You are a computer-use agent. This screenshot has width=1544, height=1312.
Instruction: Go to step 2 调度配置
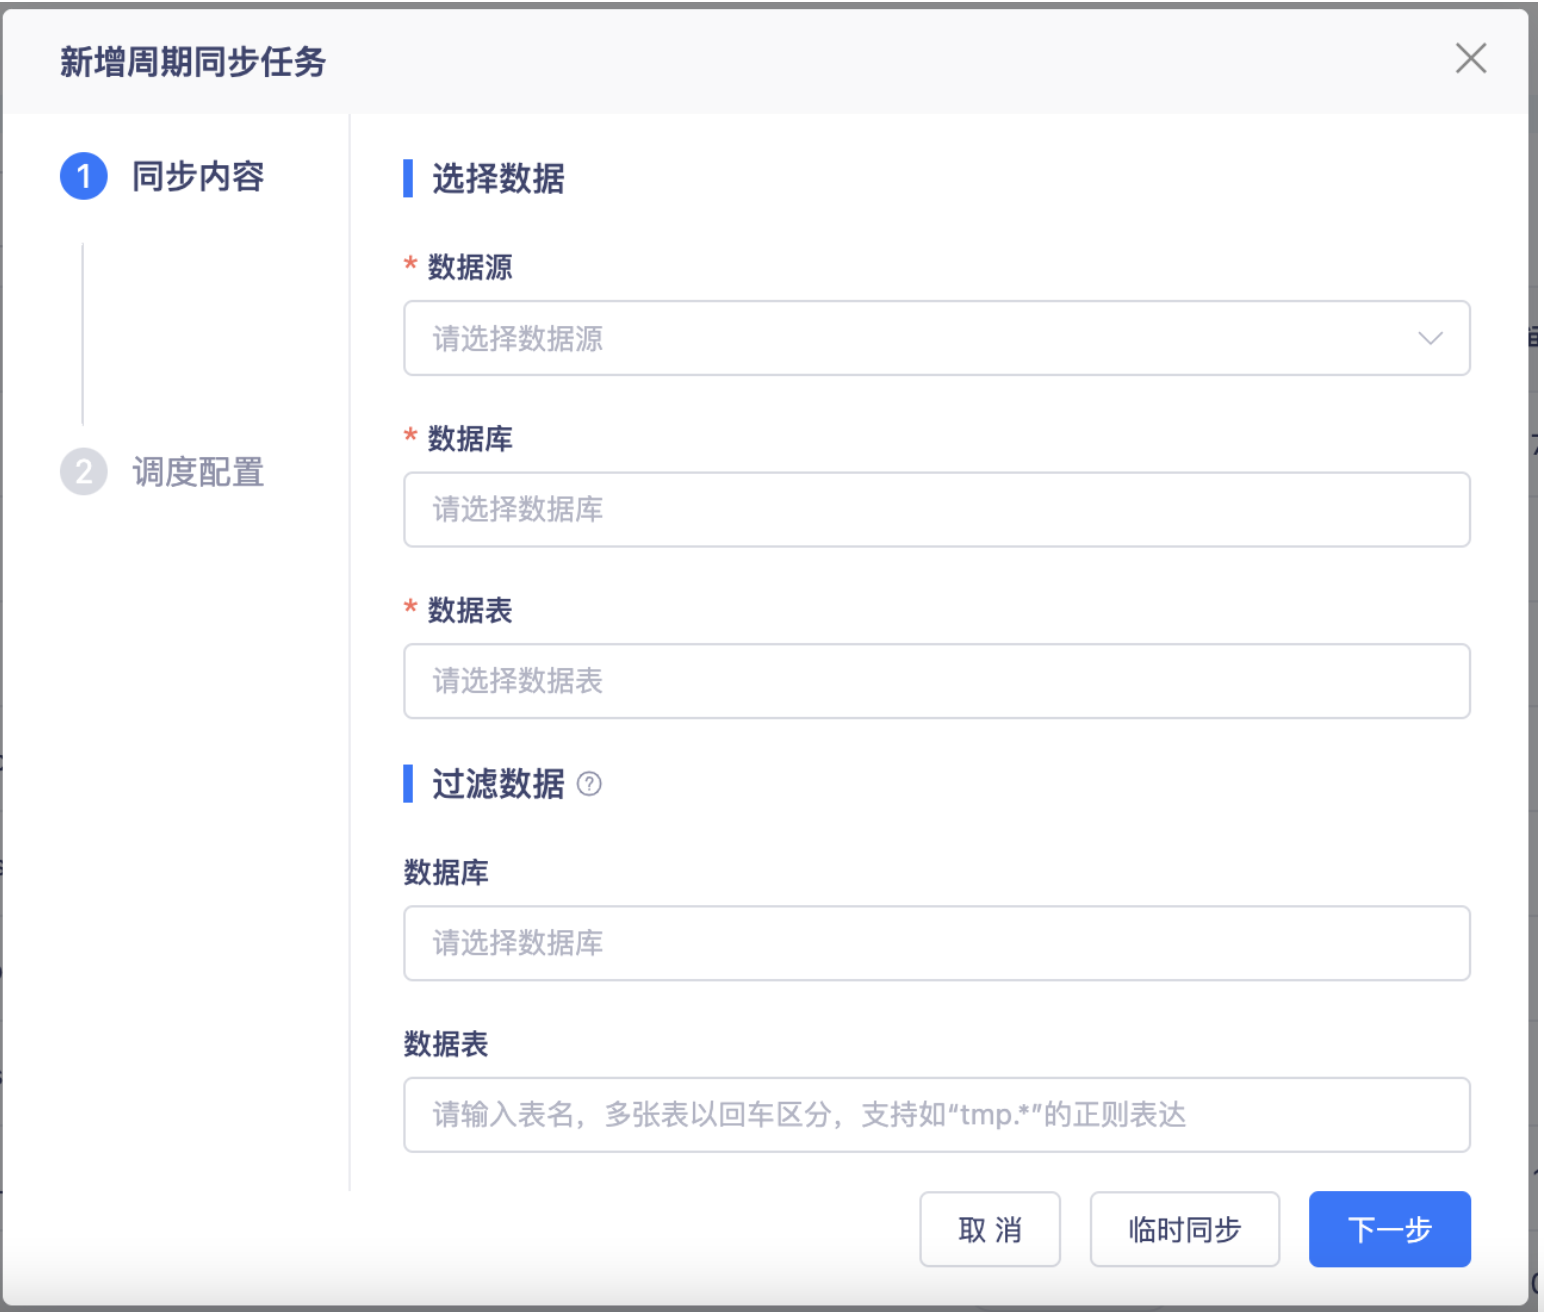coord(162,472)
